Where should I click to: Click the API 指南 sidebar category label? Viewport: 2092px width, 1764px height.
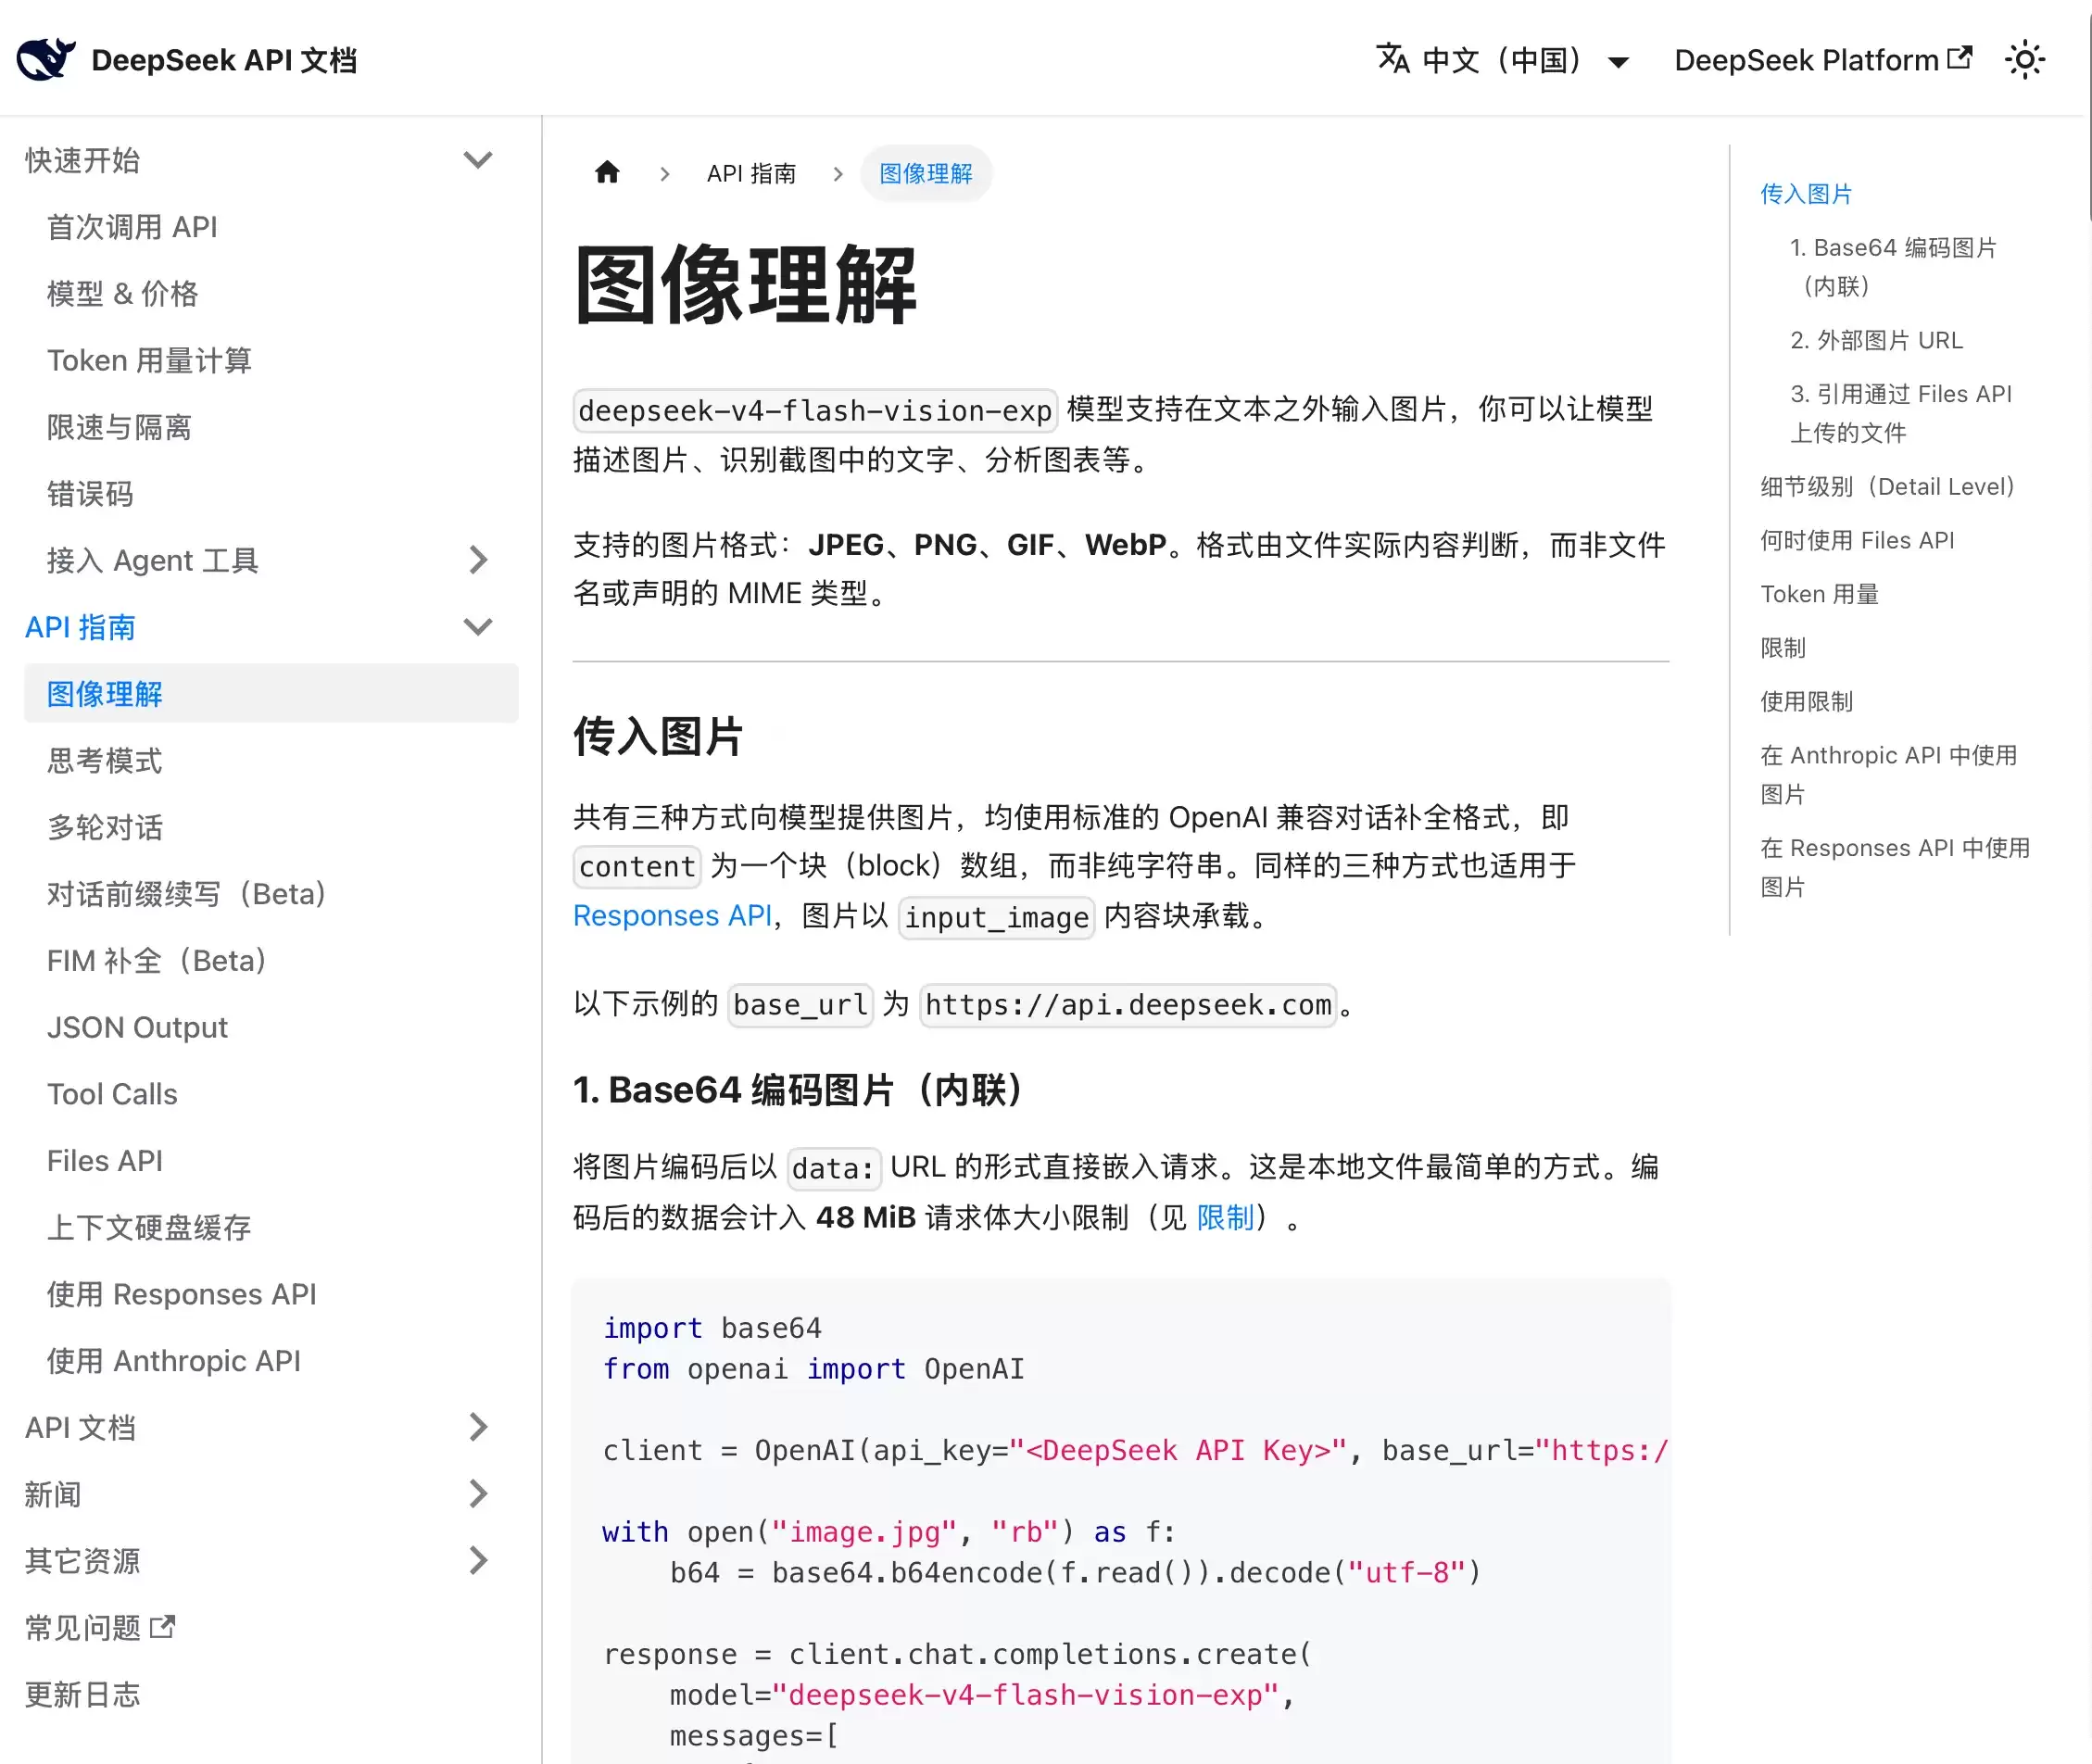[80, 627]
